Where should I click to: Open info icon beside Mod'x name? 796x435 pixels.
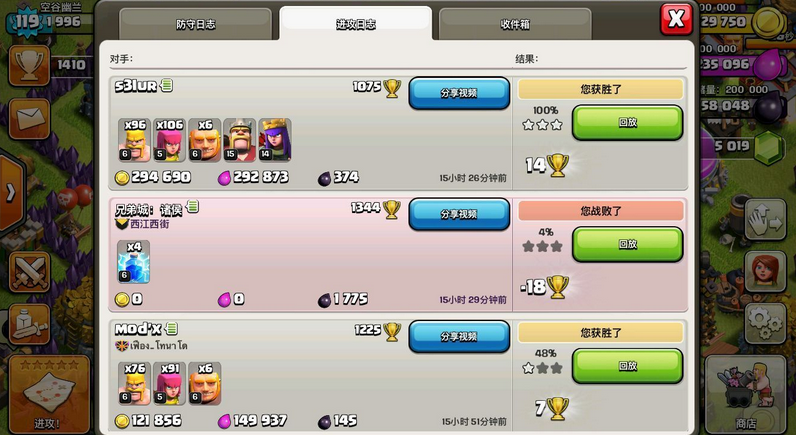(x=172, y=329)
